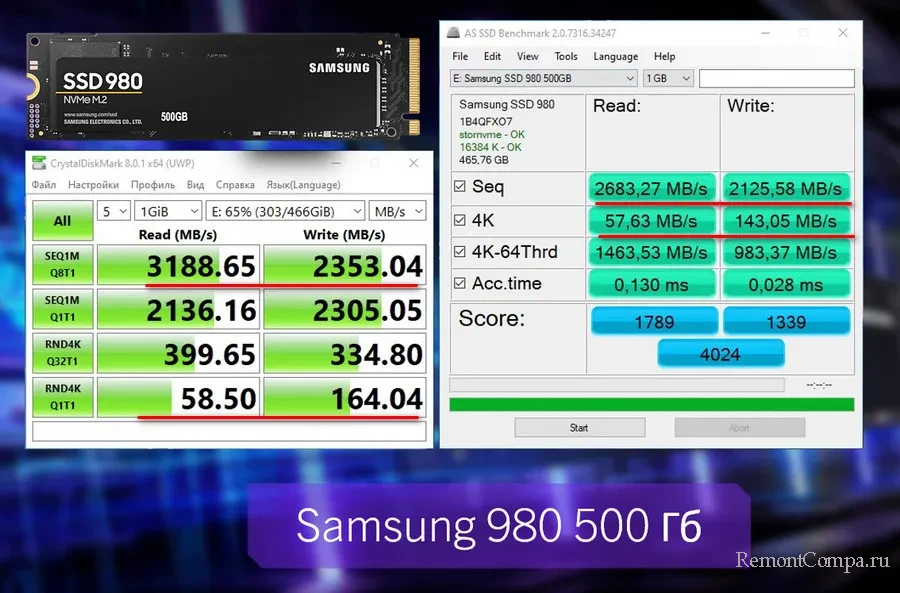Screen dimensions: 900x593
Task: Close the AS SSD Benchmark window
Action: tap(843, 33)
